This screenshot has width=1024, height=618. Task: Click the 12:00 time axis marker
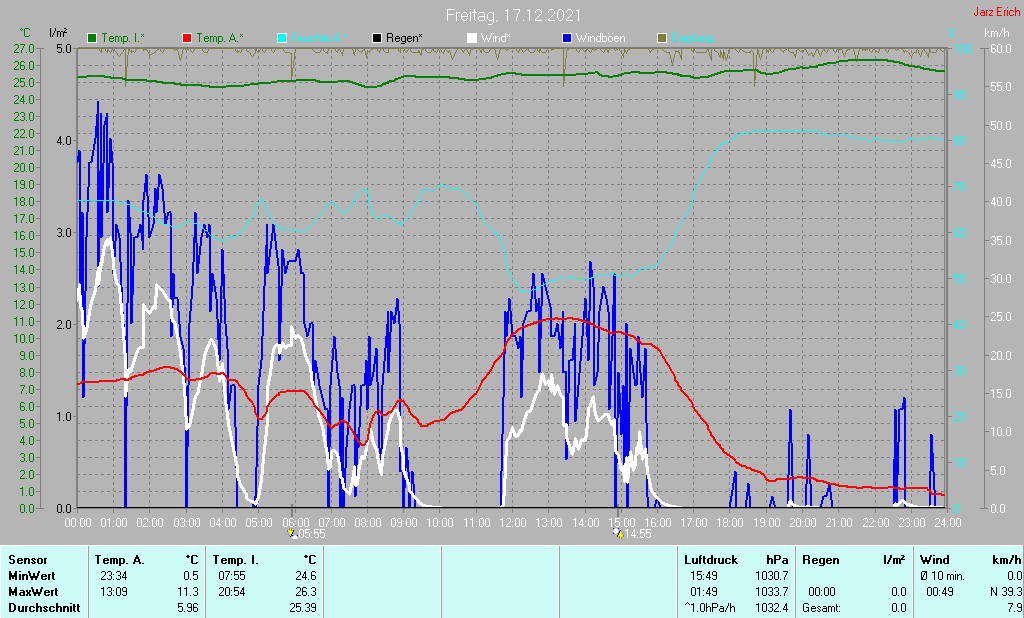click(x=513, y=523)
